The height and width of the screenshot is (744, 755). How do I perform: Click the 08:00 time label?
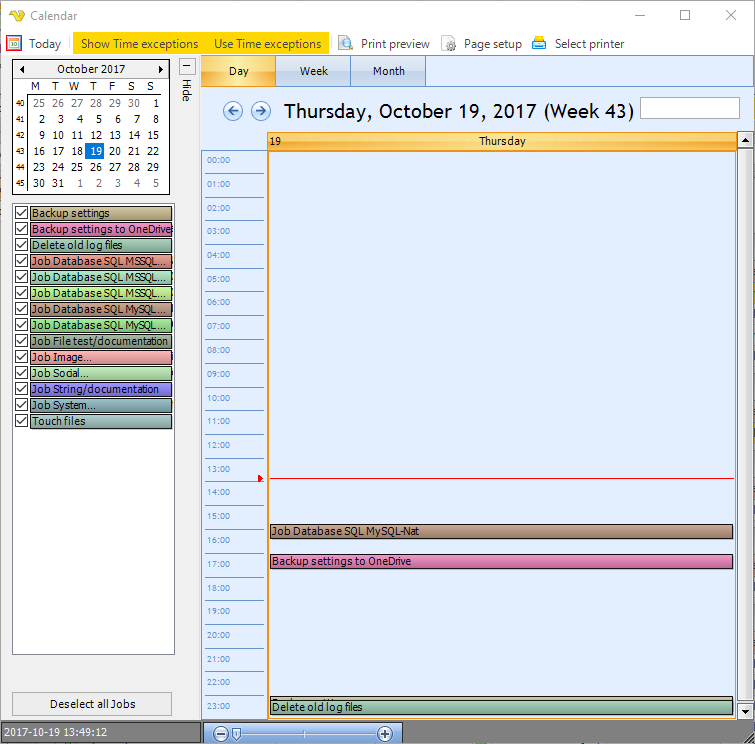point(219,350)
